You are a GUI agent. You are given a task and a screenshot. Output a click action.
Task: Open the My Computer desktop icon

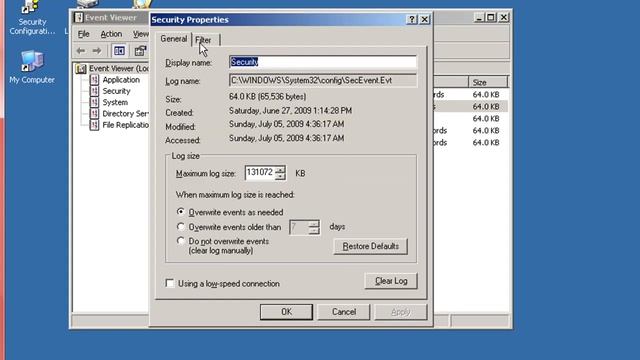[32, 67]
